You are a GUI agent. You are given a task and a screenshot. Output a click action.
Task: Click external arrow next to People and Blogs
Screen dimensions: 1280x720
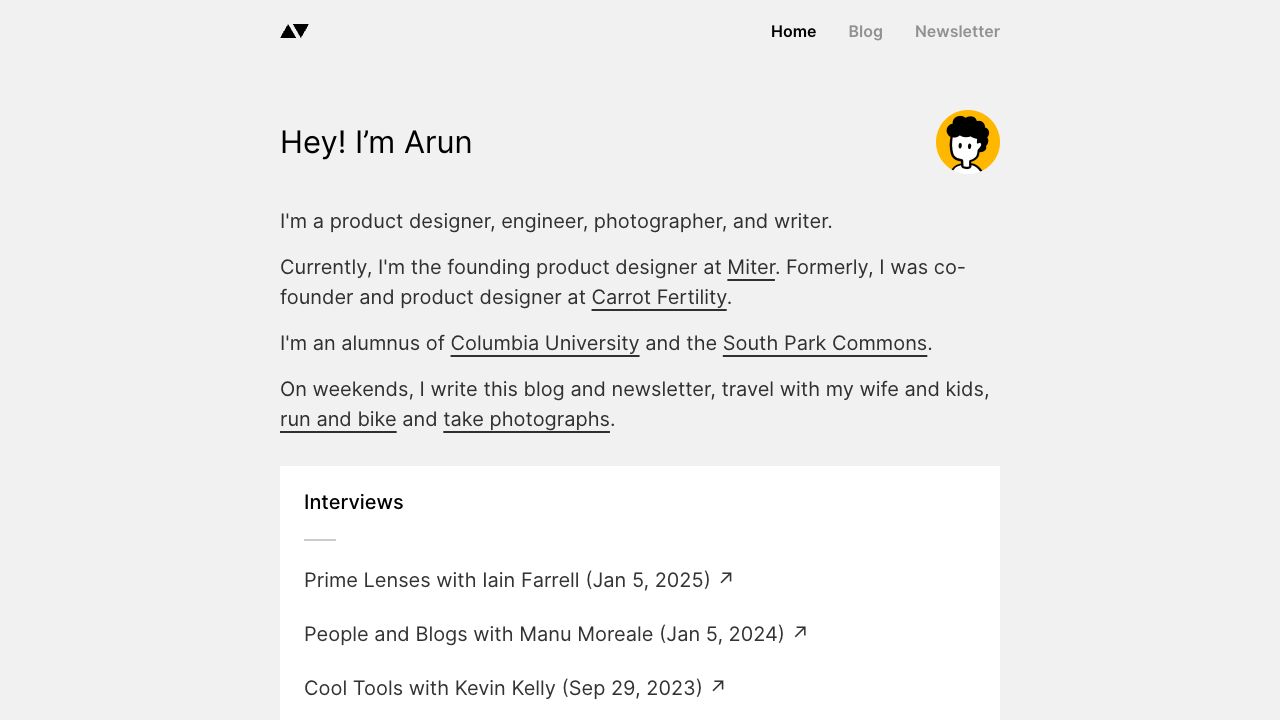point(801,632)
